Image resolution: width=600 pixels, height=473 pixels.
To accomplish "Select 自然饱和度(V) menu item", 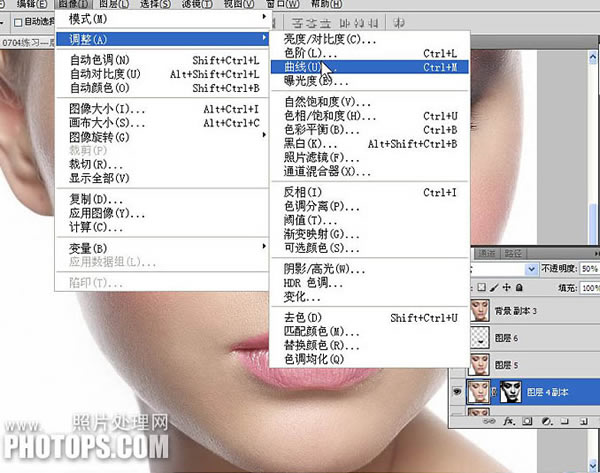I will click(370, 102).
